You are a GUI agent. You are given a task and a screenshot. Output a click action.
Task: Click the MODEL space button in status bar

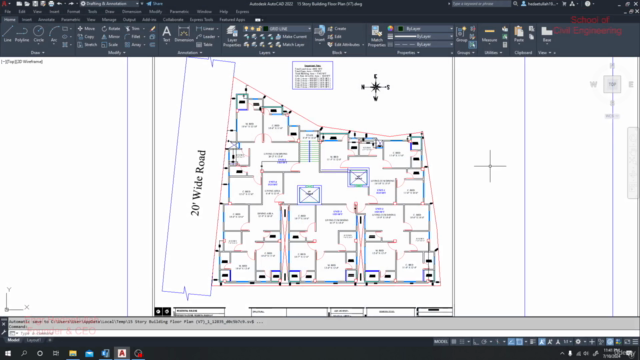coord(441,342)
